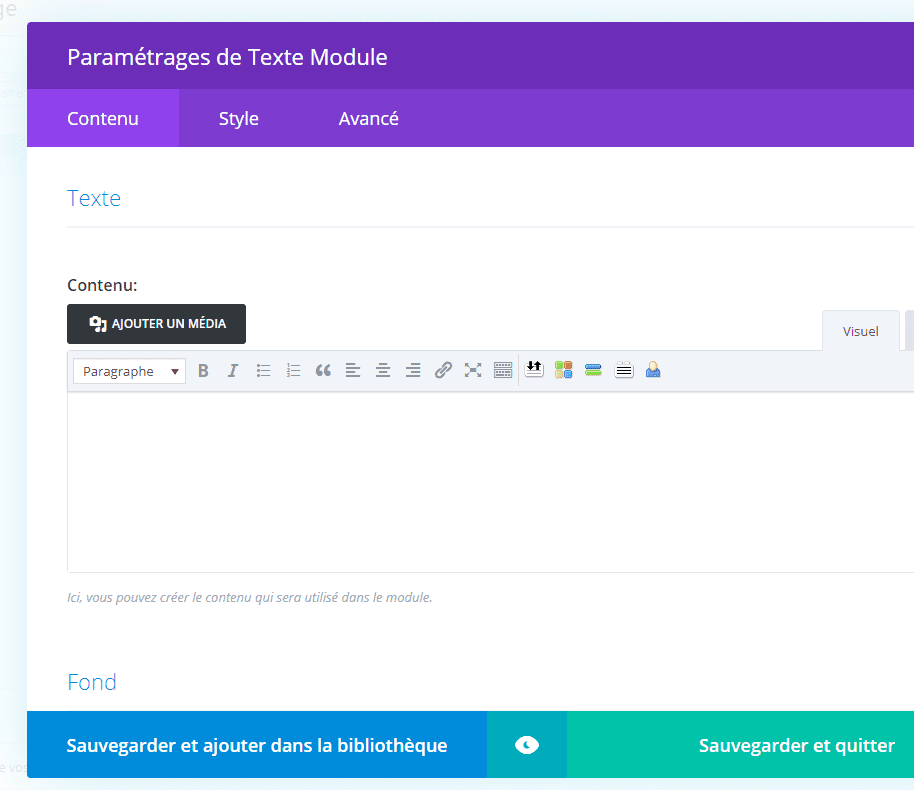The image size is (914, 790).
Task: Insert a hyperlink
Action: [443, 370]
